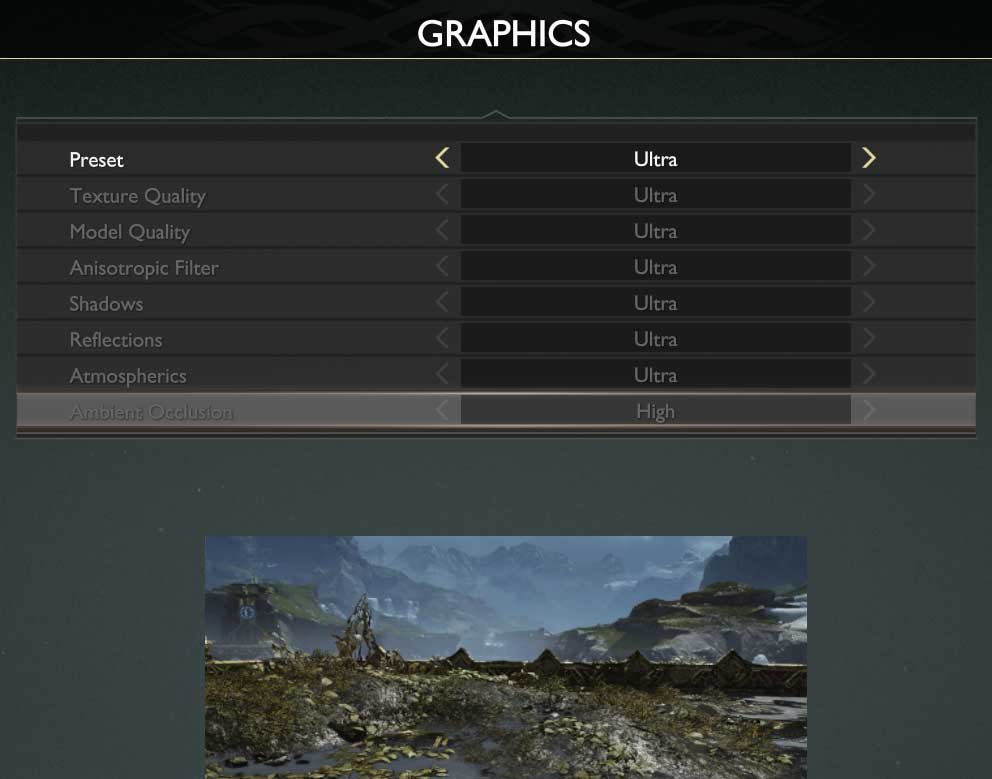Screen dimensions: 992x779
Task: Tap the right arrow for Atmospherics
Action: (x=868, y=375)
